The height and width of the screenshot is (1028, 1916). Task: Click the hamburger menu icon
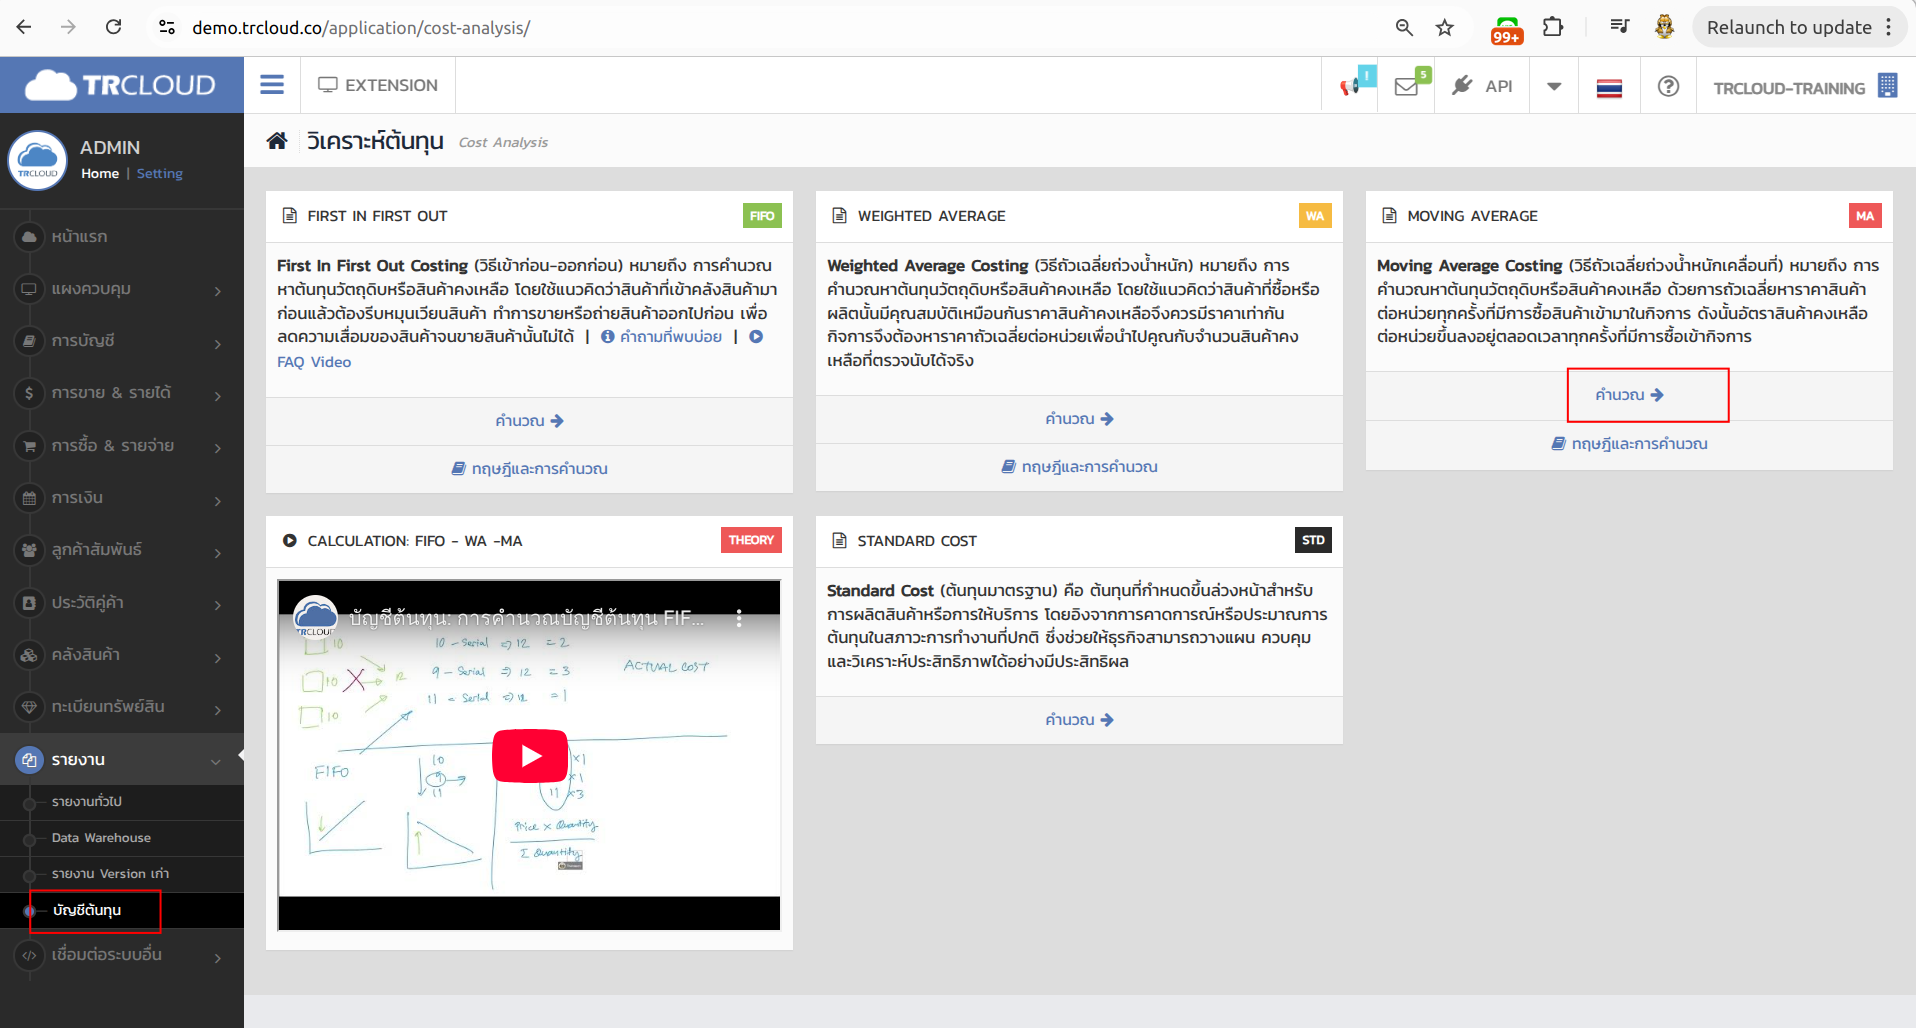(272, 85)
